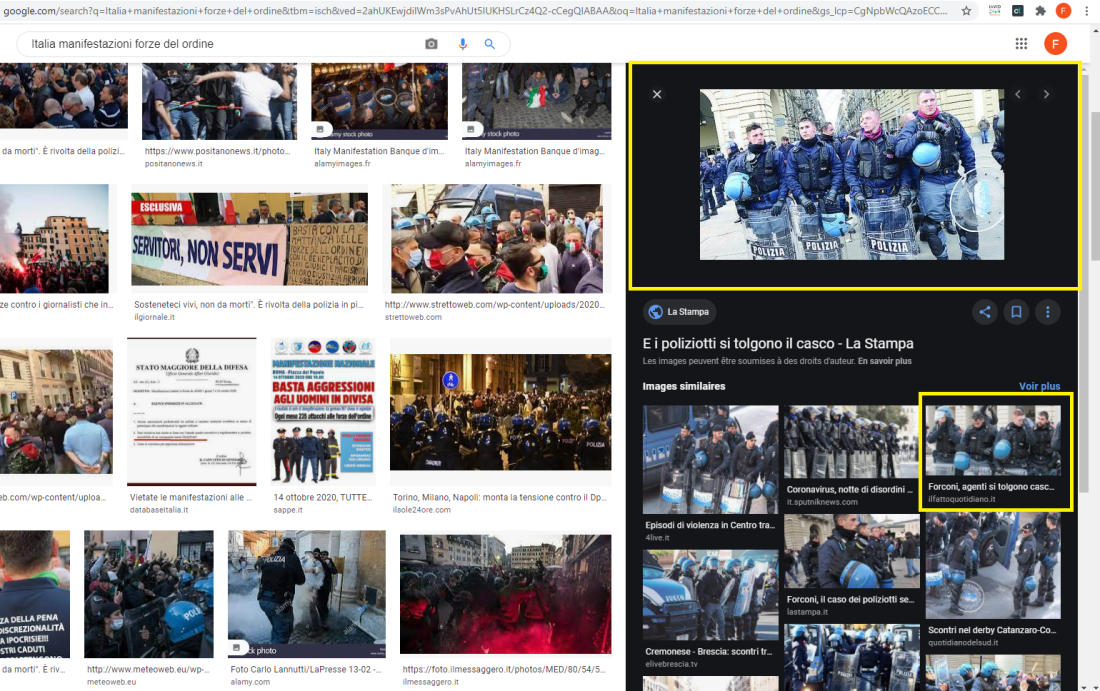Go to the next image in preview

(1046, 94)
